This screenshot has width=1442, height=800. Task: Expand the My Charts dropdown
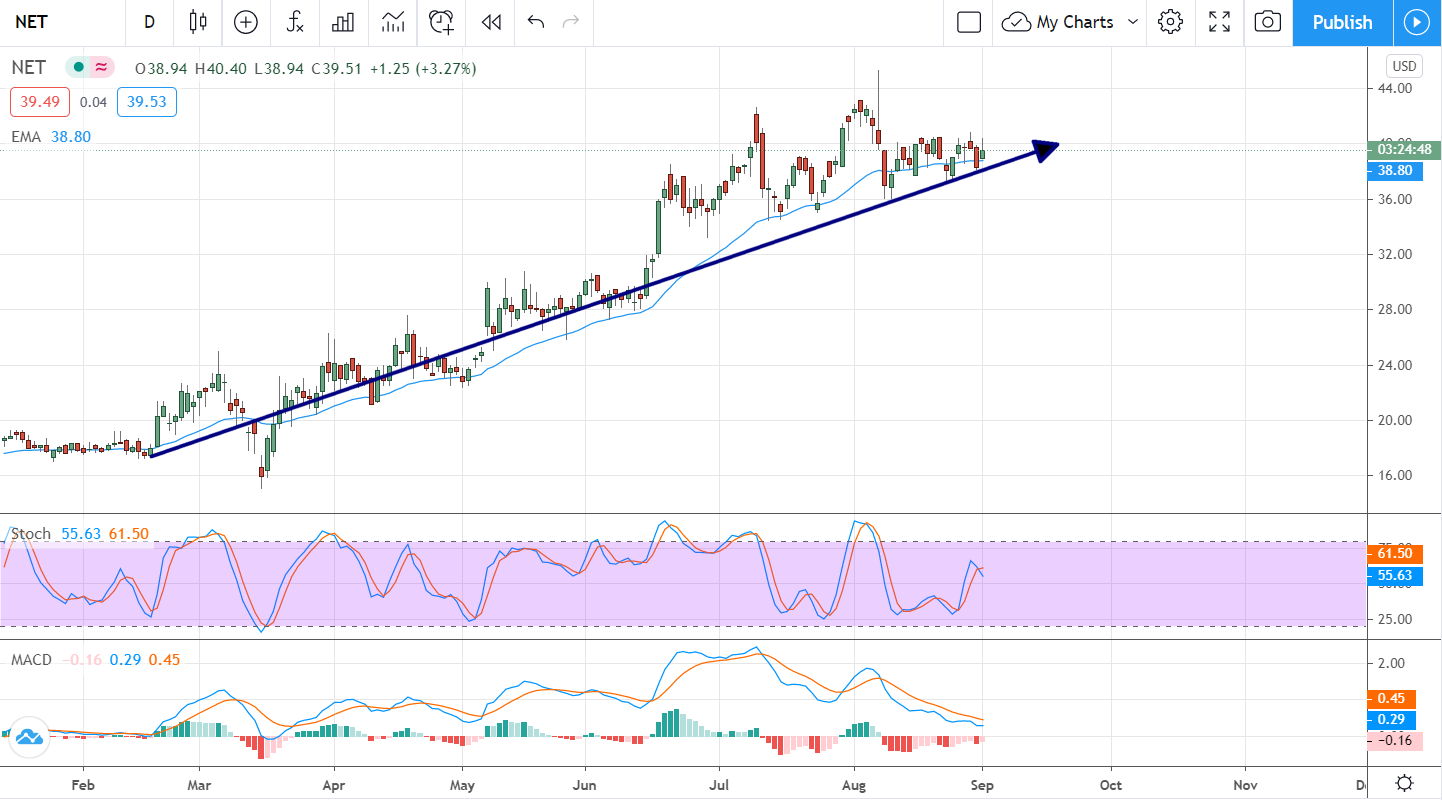[x=1069, y=22]
